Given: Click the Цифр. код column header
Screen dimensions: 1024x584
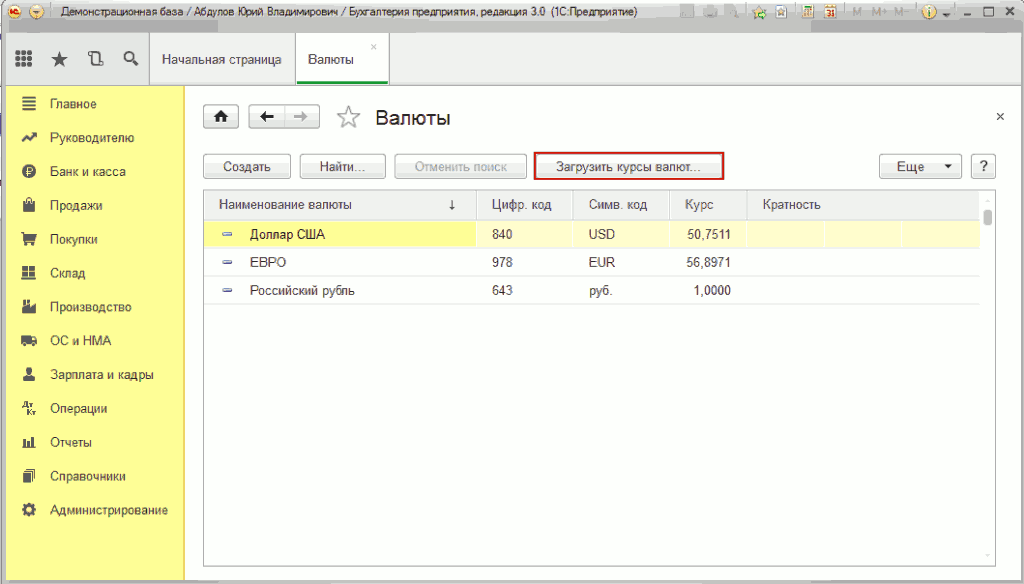Looking at the screenshot, I should pos(524,204).
